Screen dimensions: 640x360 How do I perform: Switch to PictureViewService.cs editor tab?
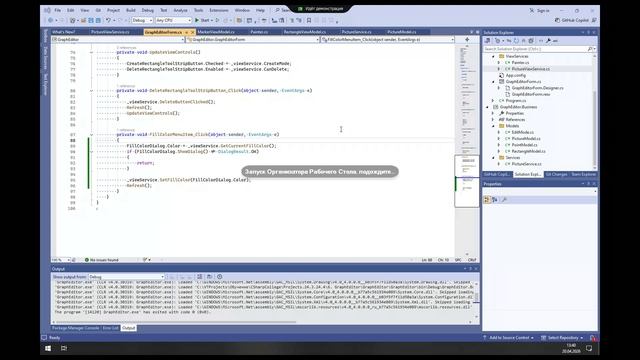coord(110,32)
